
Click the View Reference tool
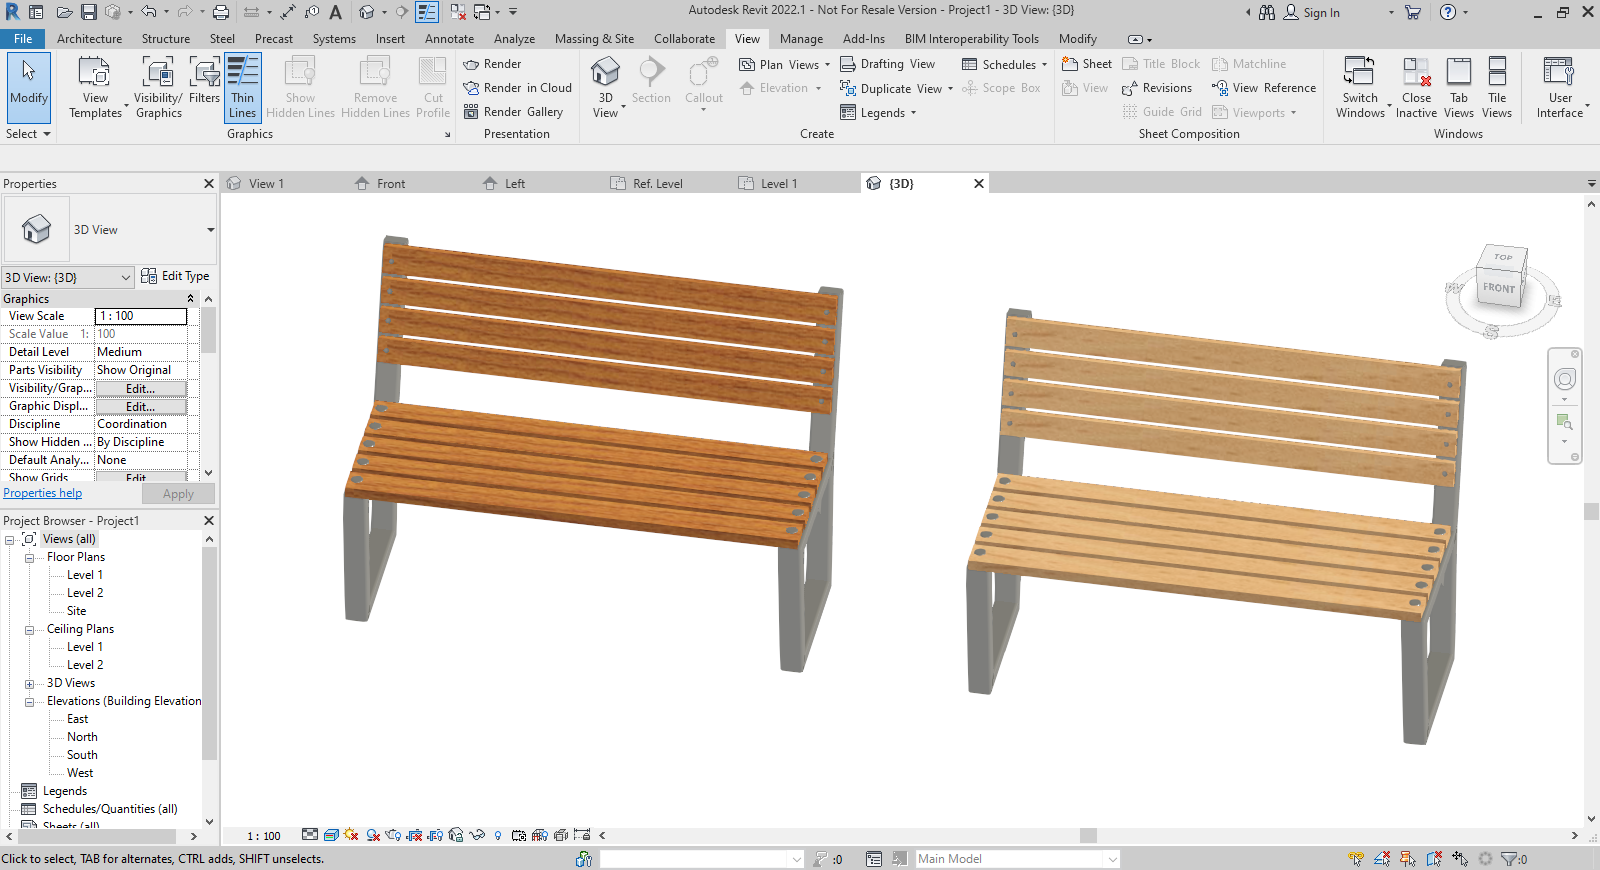coord(1264,88)
